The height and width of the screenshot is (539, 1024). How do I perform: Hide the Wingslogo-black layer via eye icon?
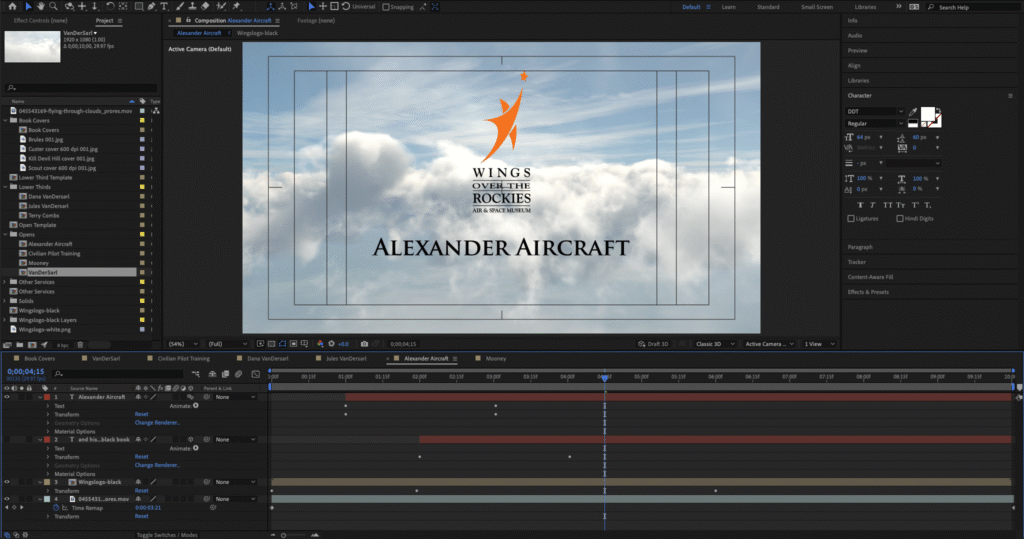coord(6,482)
